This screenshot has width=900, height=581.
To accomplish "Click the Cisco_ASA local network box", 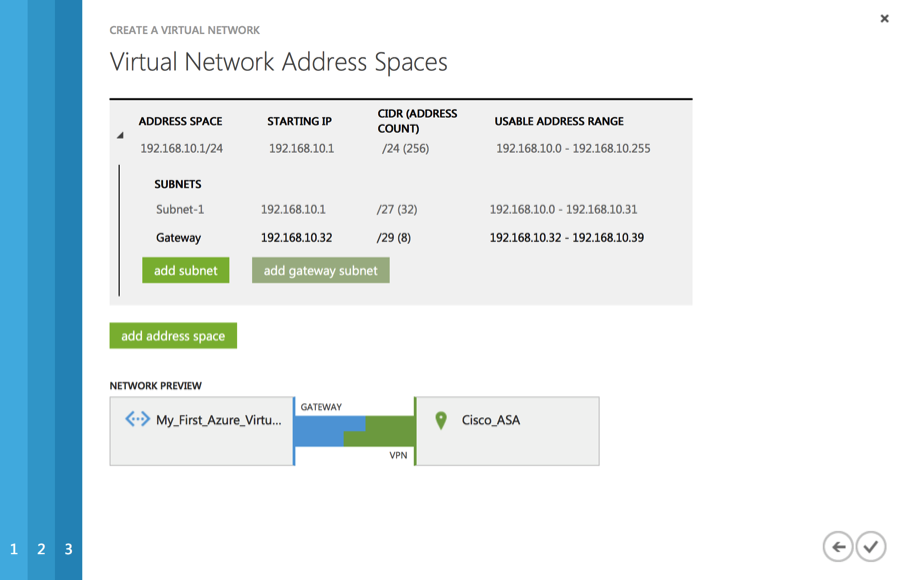I will click(x=507, y=431).
